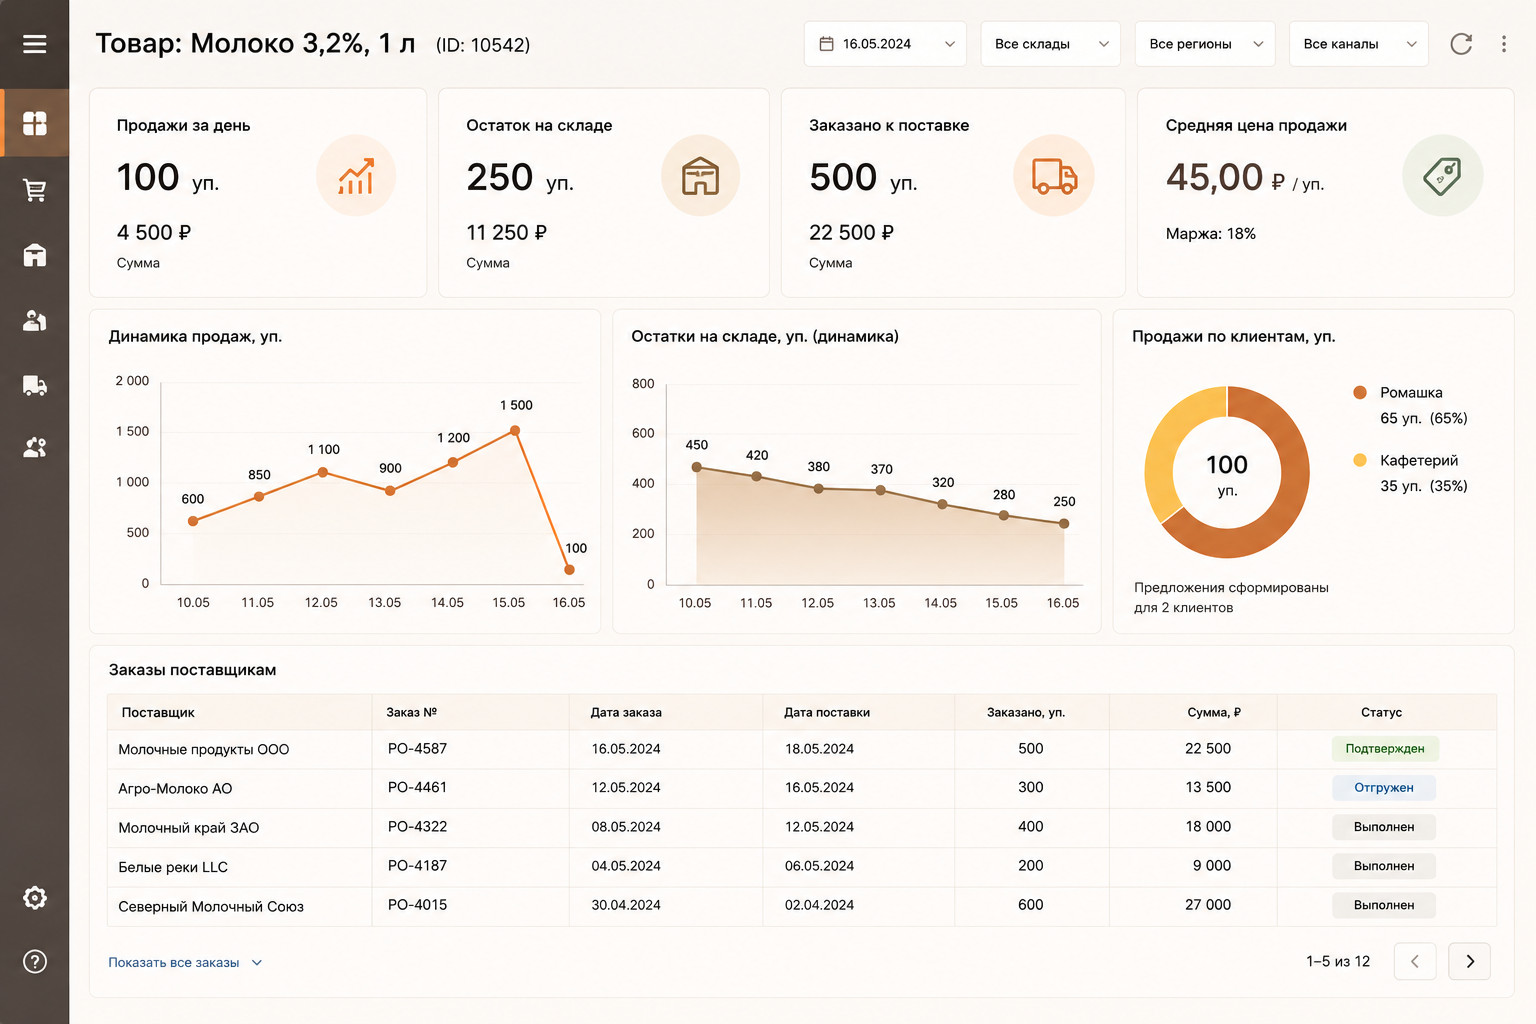Open the shopping cart section in sidebar
Screen dimensions: 1536x1024
tap(35, 190)
